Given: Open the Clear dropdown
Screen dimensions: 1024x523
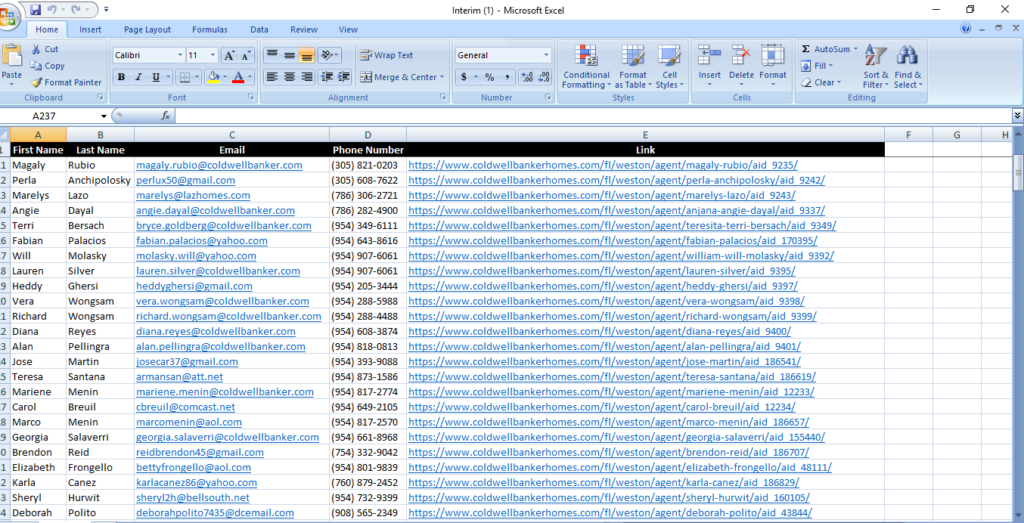Looking at the screenshot, I should 821,82.
